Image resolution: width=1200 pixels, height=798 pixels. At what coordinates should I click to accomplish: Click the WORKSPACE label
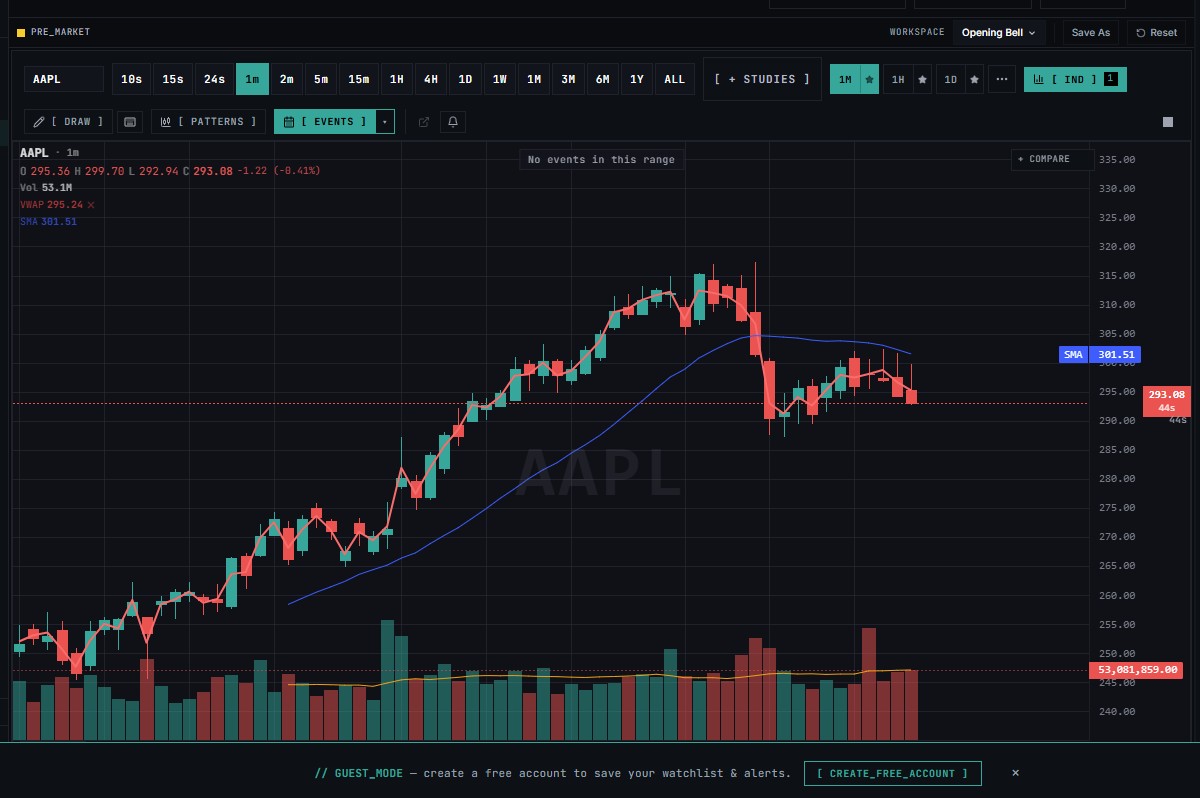917,33
